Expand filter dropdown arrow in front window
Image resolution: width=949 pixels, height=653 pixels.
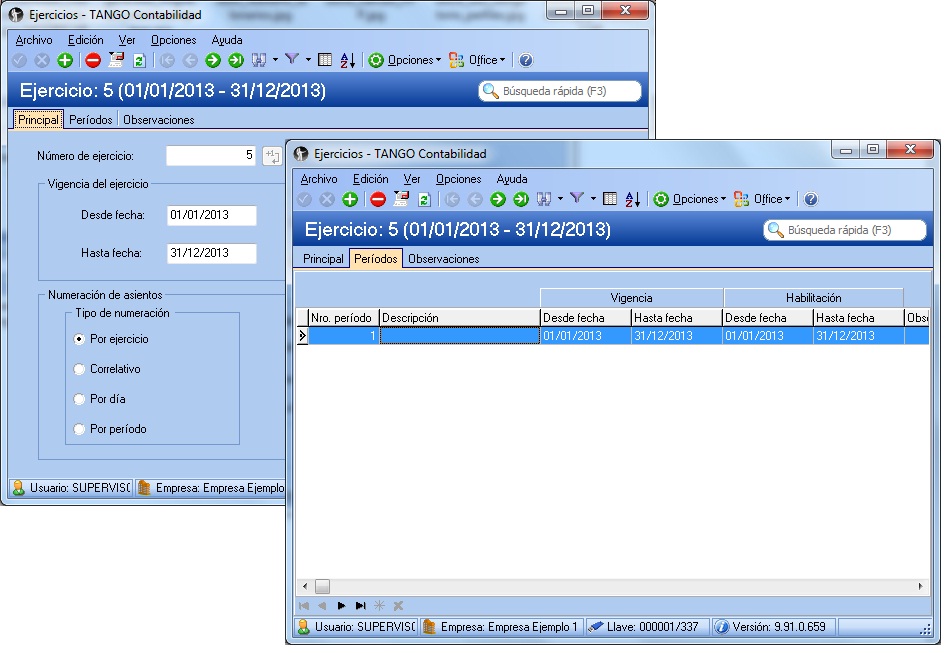(593, 199)
